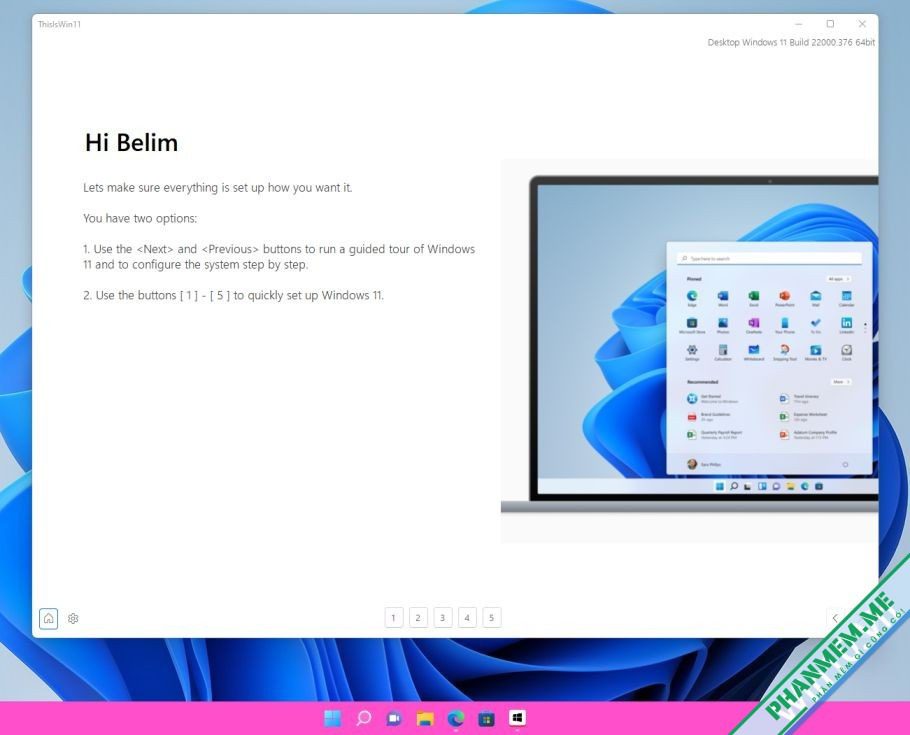Close the ThisIsWin11 window
This screenshot has width=910, height=735.
[862, 24]
